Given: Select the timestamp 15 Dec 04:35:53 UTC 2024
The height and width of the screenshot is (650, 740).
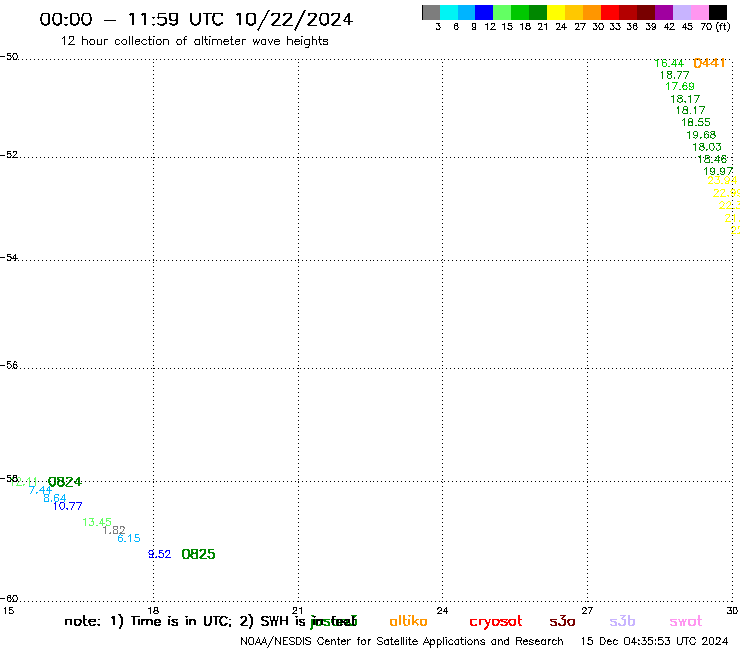Looking at the screenshot, I should pos(655,642).
